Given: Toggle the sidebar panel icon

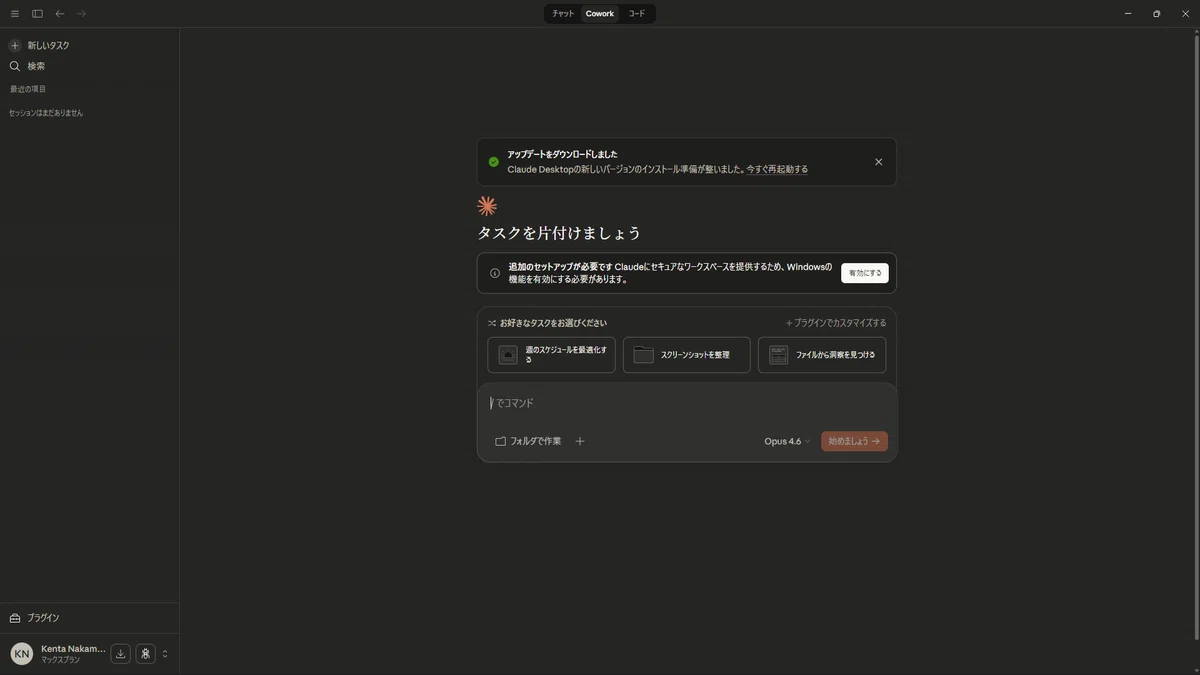Looking at the screenshot, I should coord(37,14).
